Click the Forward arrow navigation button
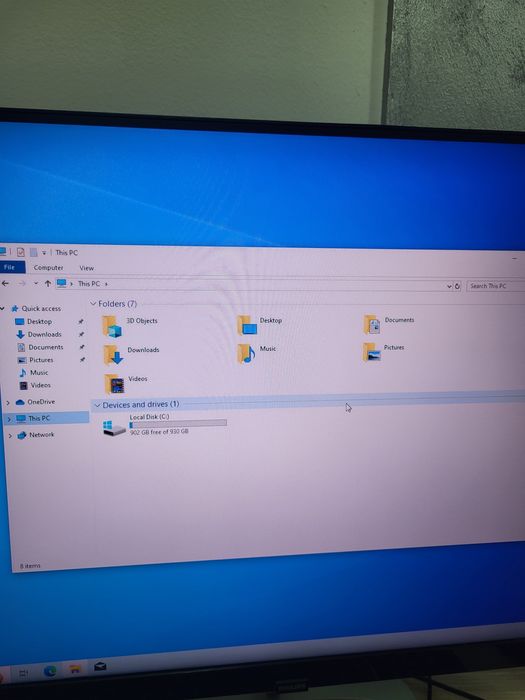 tap(21, 283)
